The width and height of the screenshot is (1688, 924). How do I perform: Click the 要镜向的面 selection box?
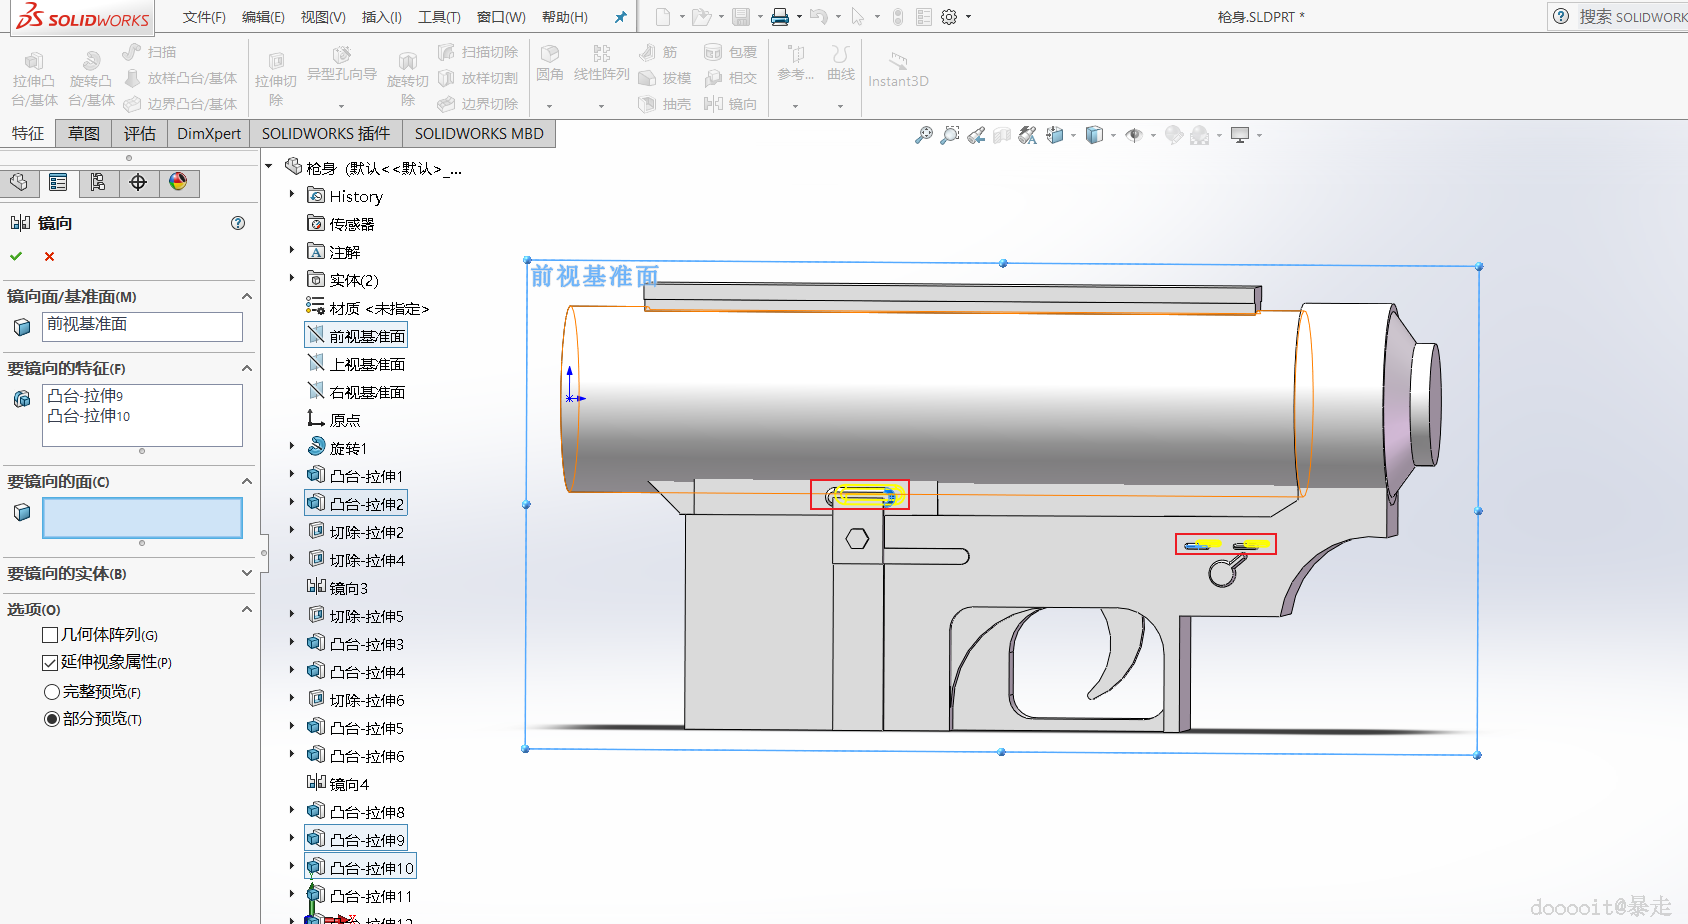142,518
